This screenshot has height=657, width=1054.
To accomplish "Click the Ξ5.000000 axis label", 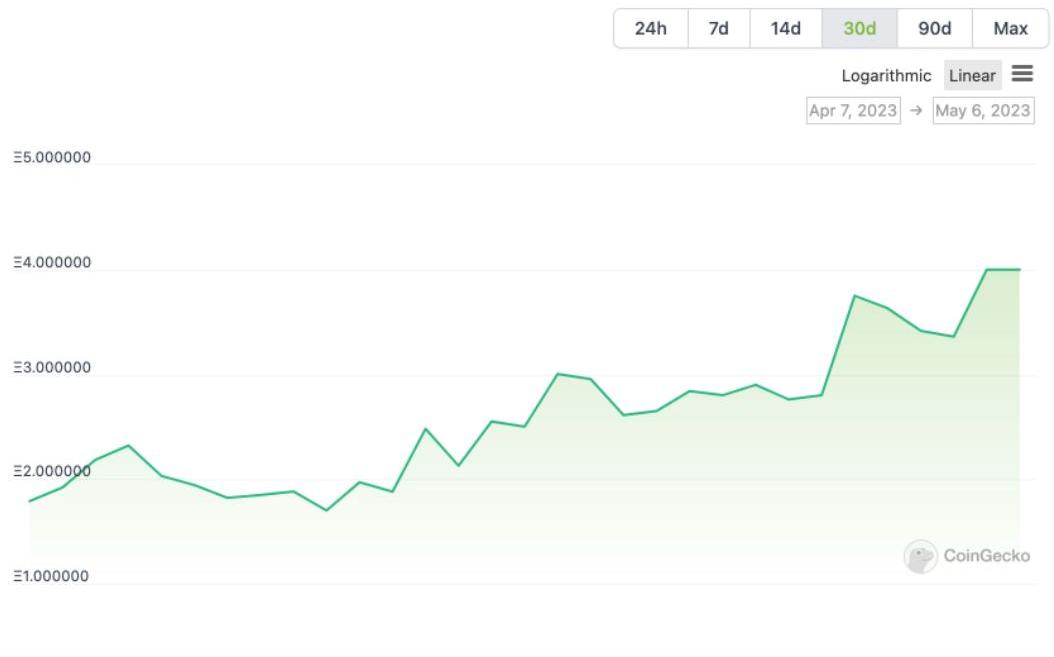I will point(52,158).
